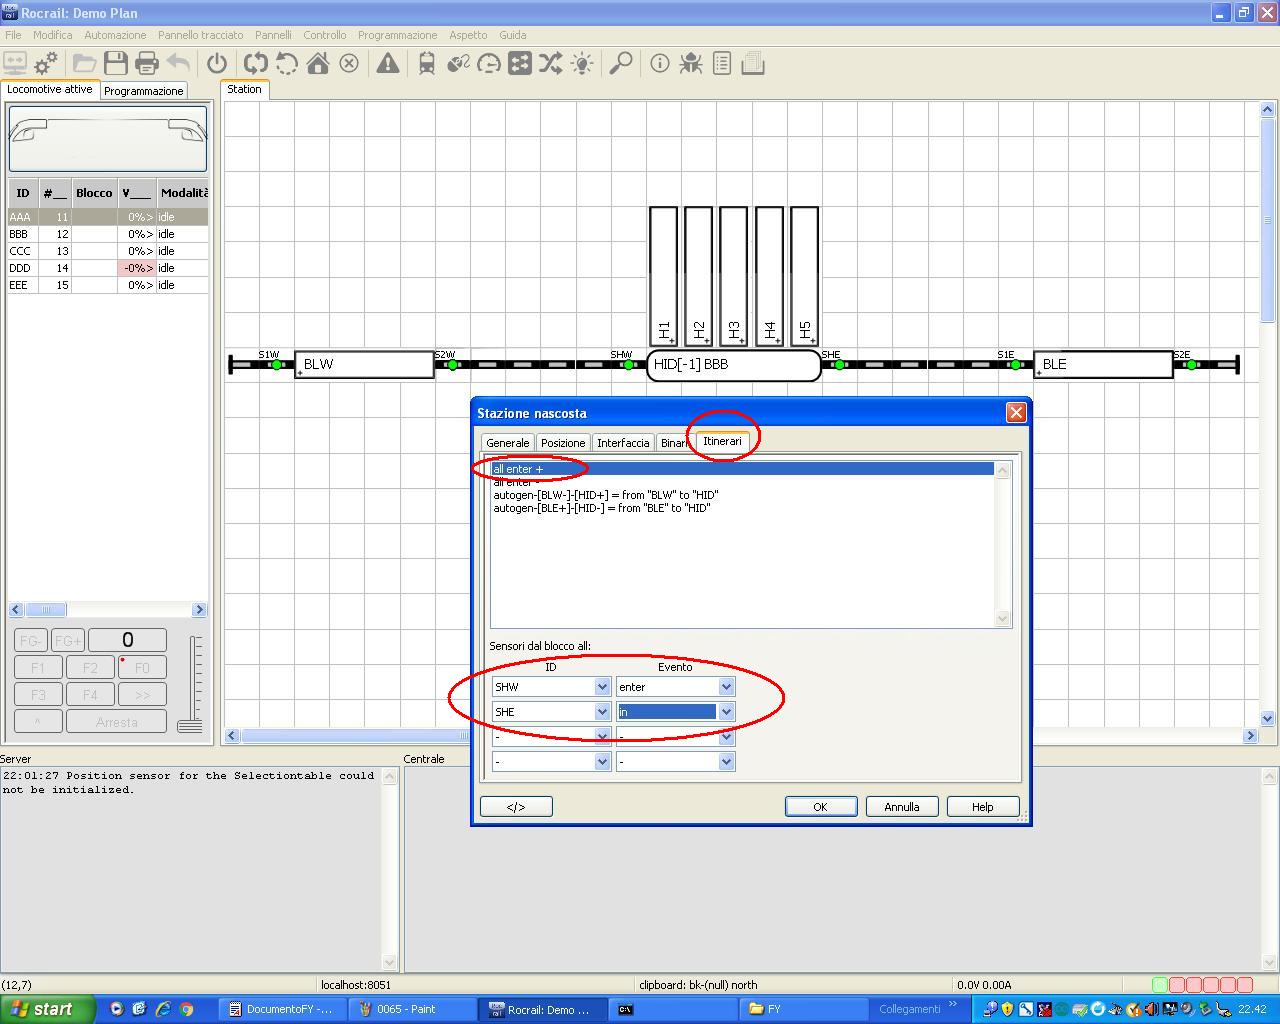Click the FG+ function group button
1280x1024 pixels.
pyautogui.click(x=68, y=640)
